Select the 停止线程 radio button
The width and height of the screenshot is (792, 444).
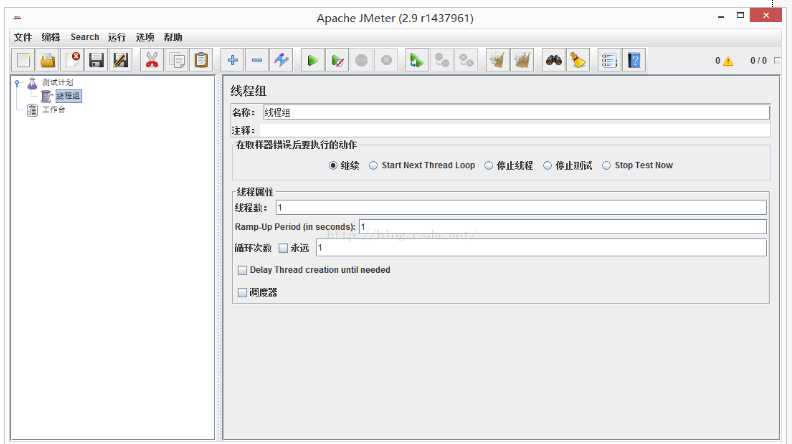tap(488, 165)
